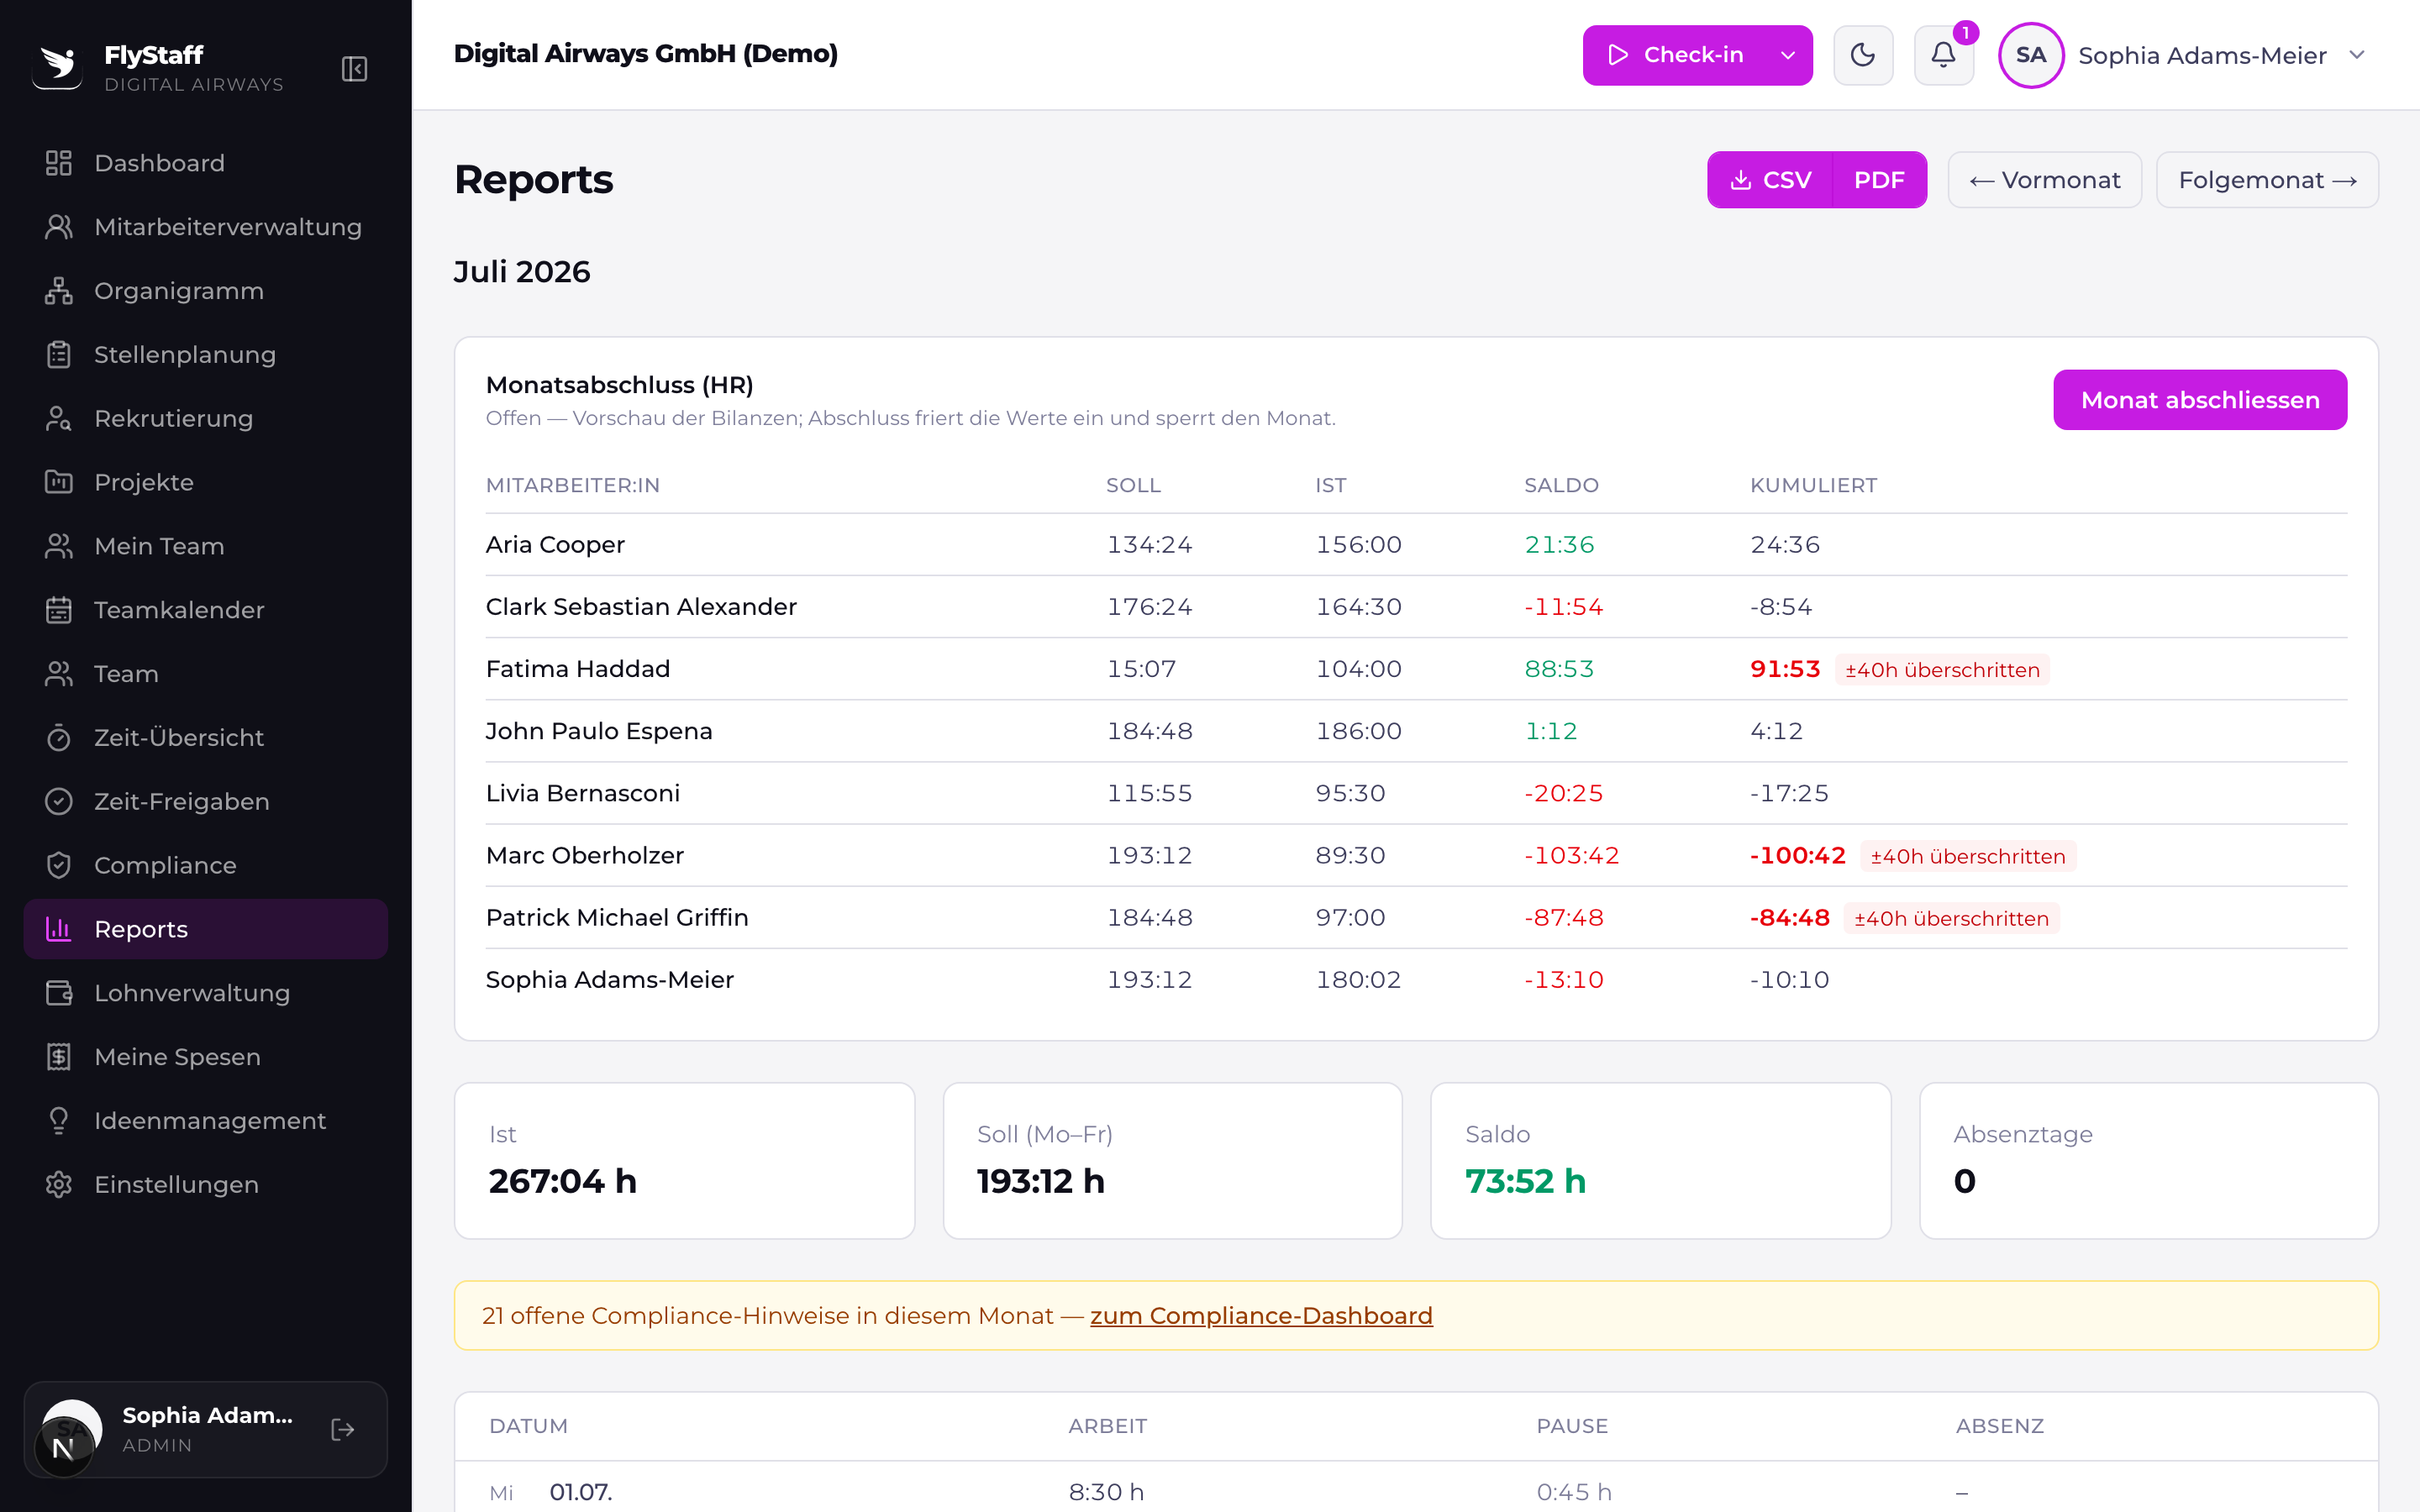Expand the Sophia Adams-Meier user menu chevron
Image resolution: width=2420 pixels, height=1512 pixels.
pyautogui.click(x=2357, y=55)
